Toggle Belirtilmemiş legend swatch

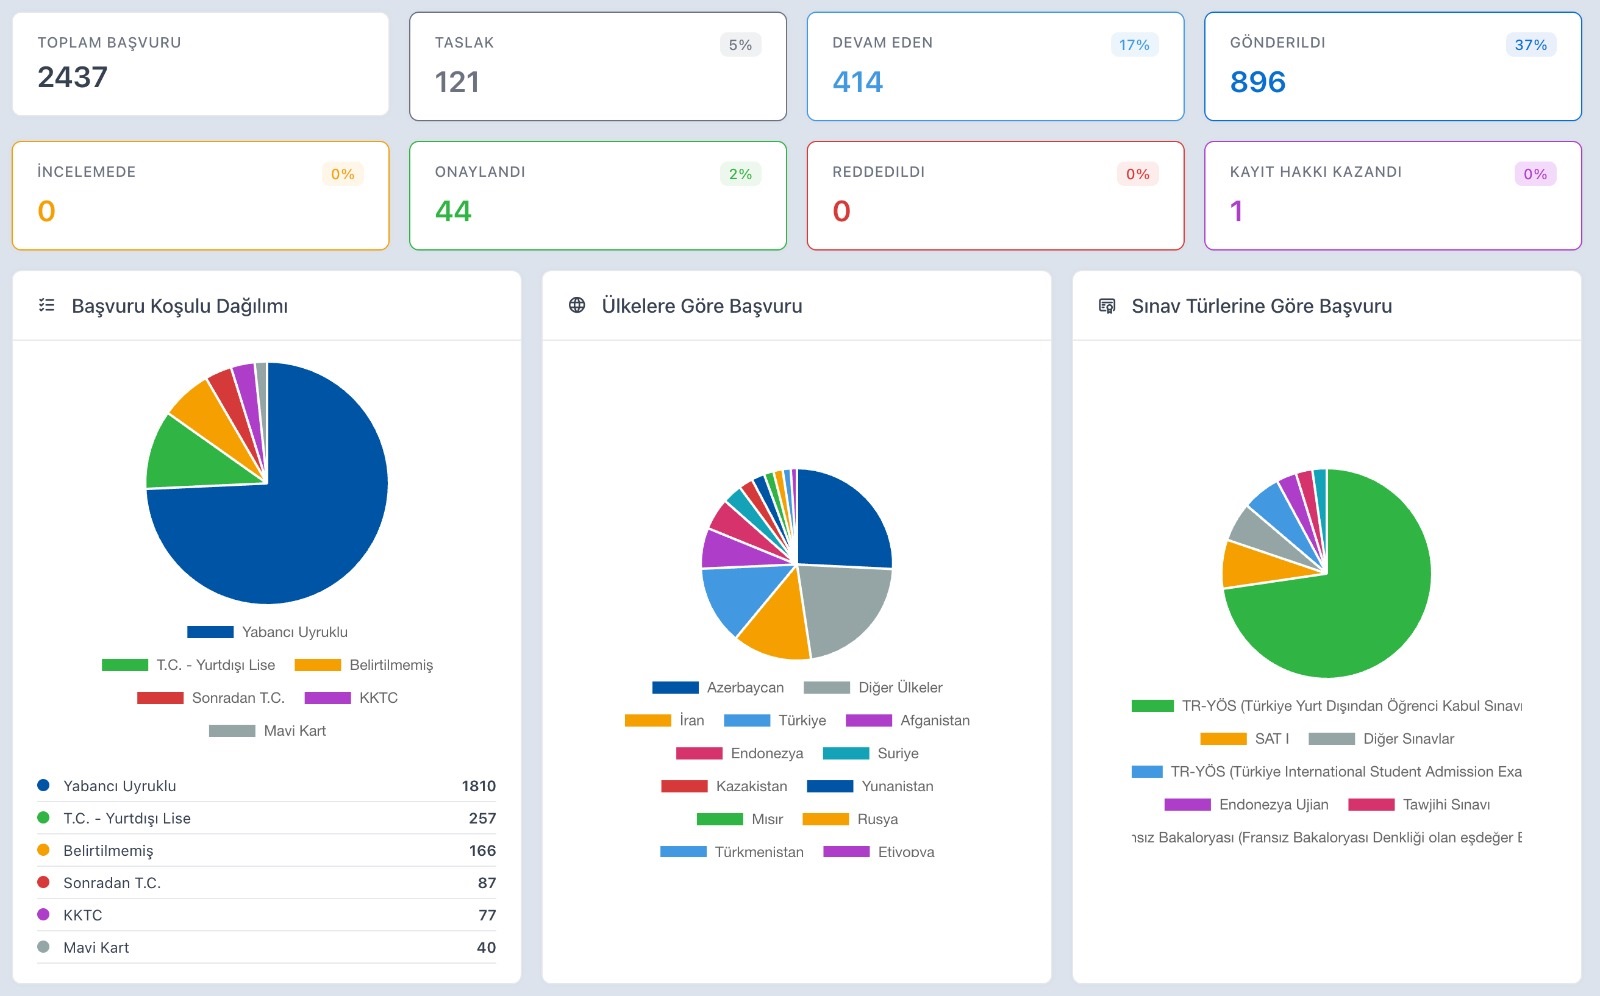(x=318, y=665)
